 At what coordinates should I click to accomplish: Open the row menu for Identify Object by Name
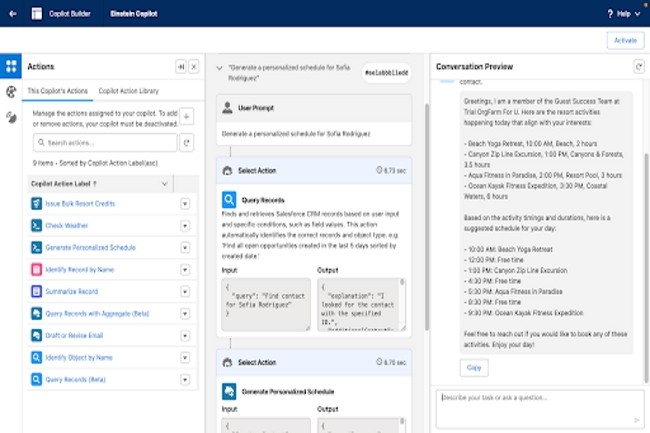click(185, 358)
